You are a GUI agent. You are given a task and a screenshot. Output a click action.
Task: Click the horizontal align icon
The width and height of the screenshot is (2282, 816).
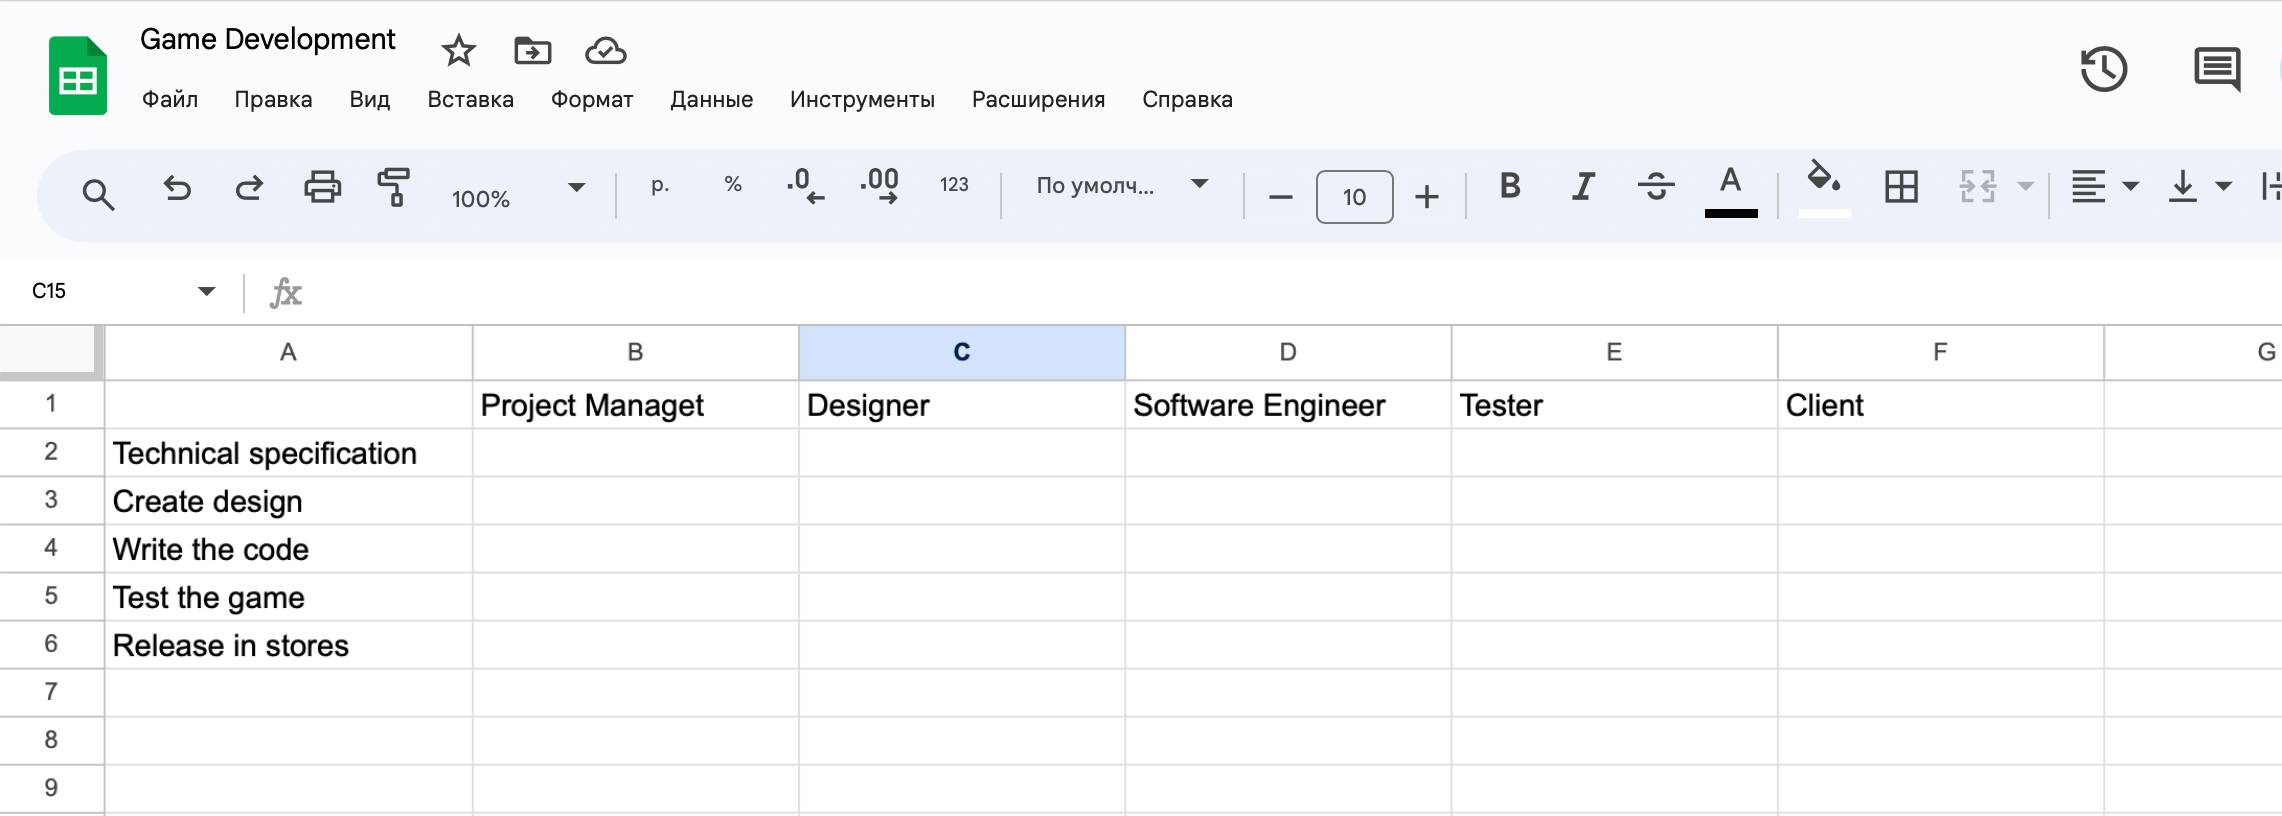(2088, 187)
